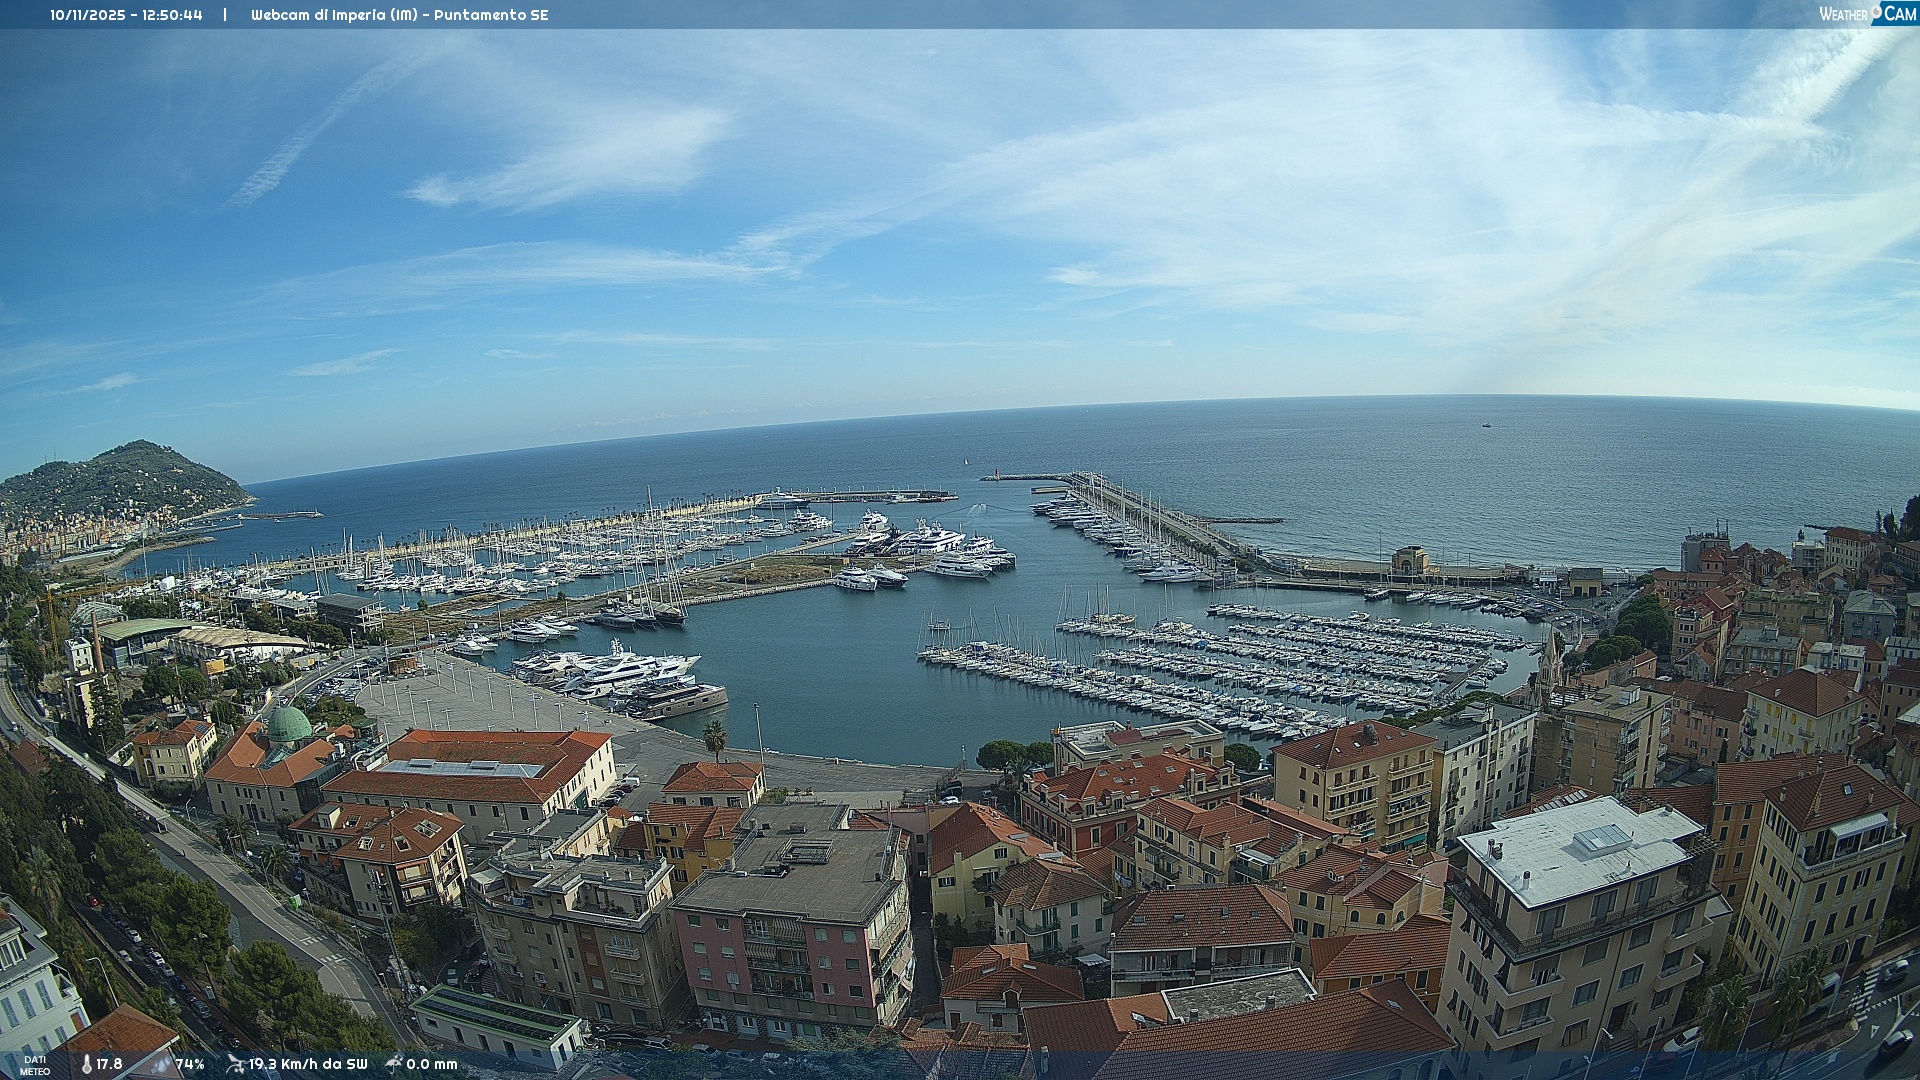Click the Weather word in top-right logo
Screen dimensions: 1920x1080
pyautogui.click(x=1843, y=15)
